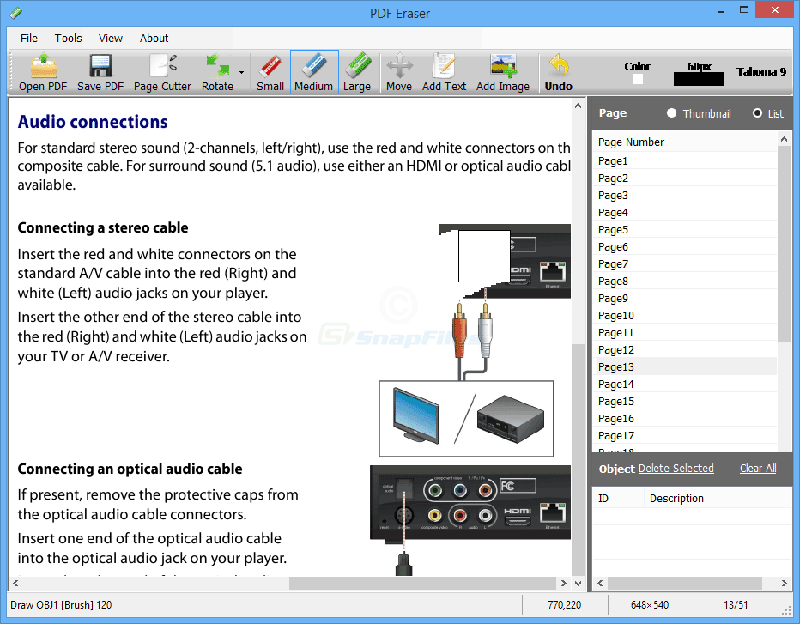Insert a picture with Add Image

click(503, 72)
